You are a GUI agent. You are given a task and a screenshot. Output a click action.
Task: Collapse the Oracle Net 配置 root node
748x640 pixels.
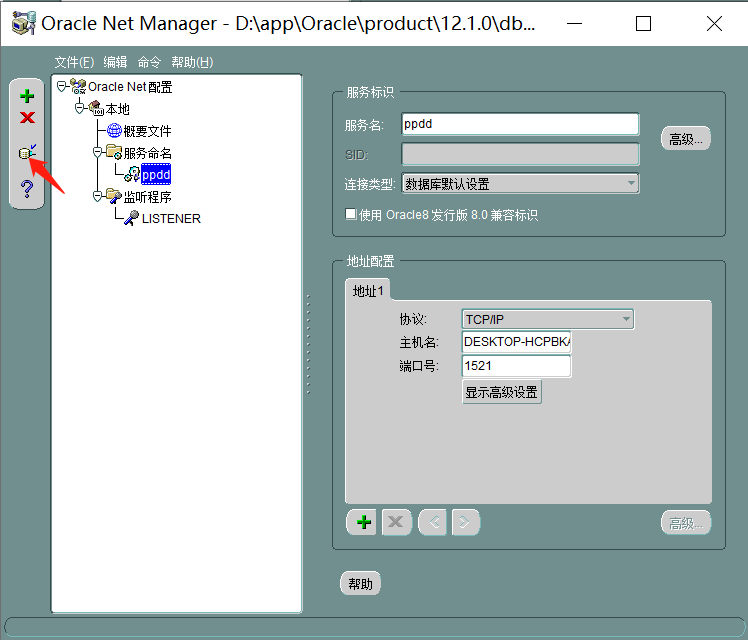pyautogui.click(x=62, y=86)
